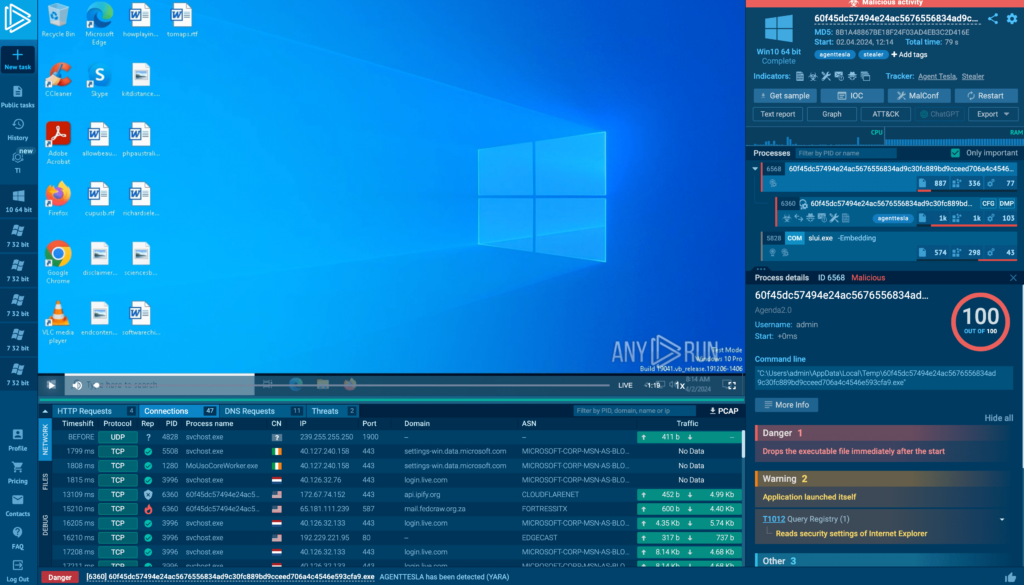Screen dimensions: 1024x585
Task: Click the New task plus icon
Action: (18, 54)
